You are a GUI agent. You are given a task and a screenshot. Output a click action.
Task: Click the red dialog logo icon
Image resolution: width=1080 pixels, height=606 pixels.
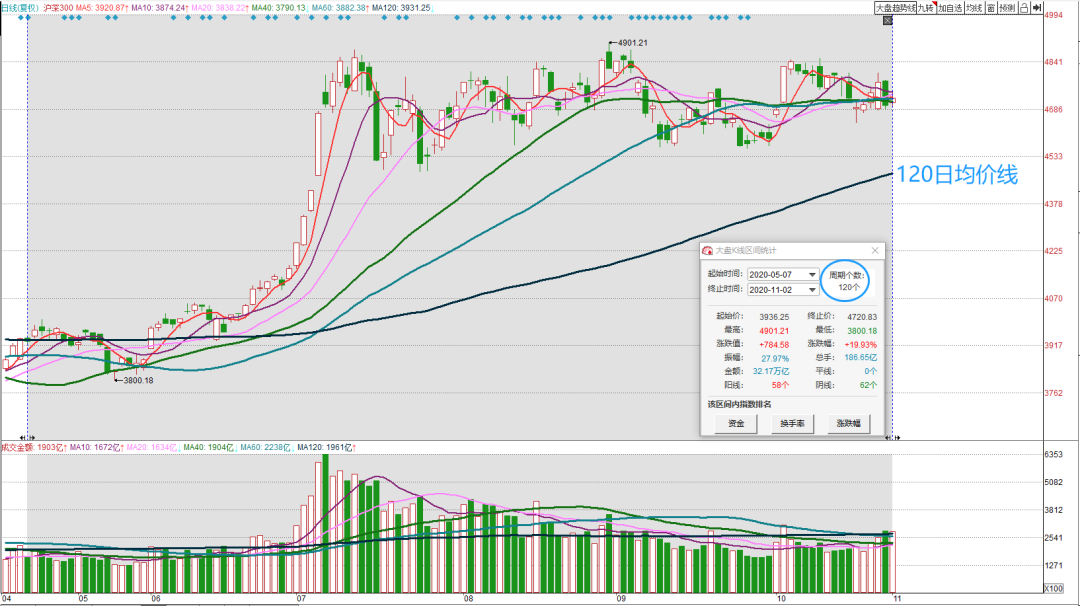[707, 251]
